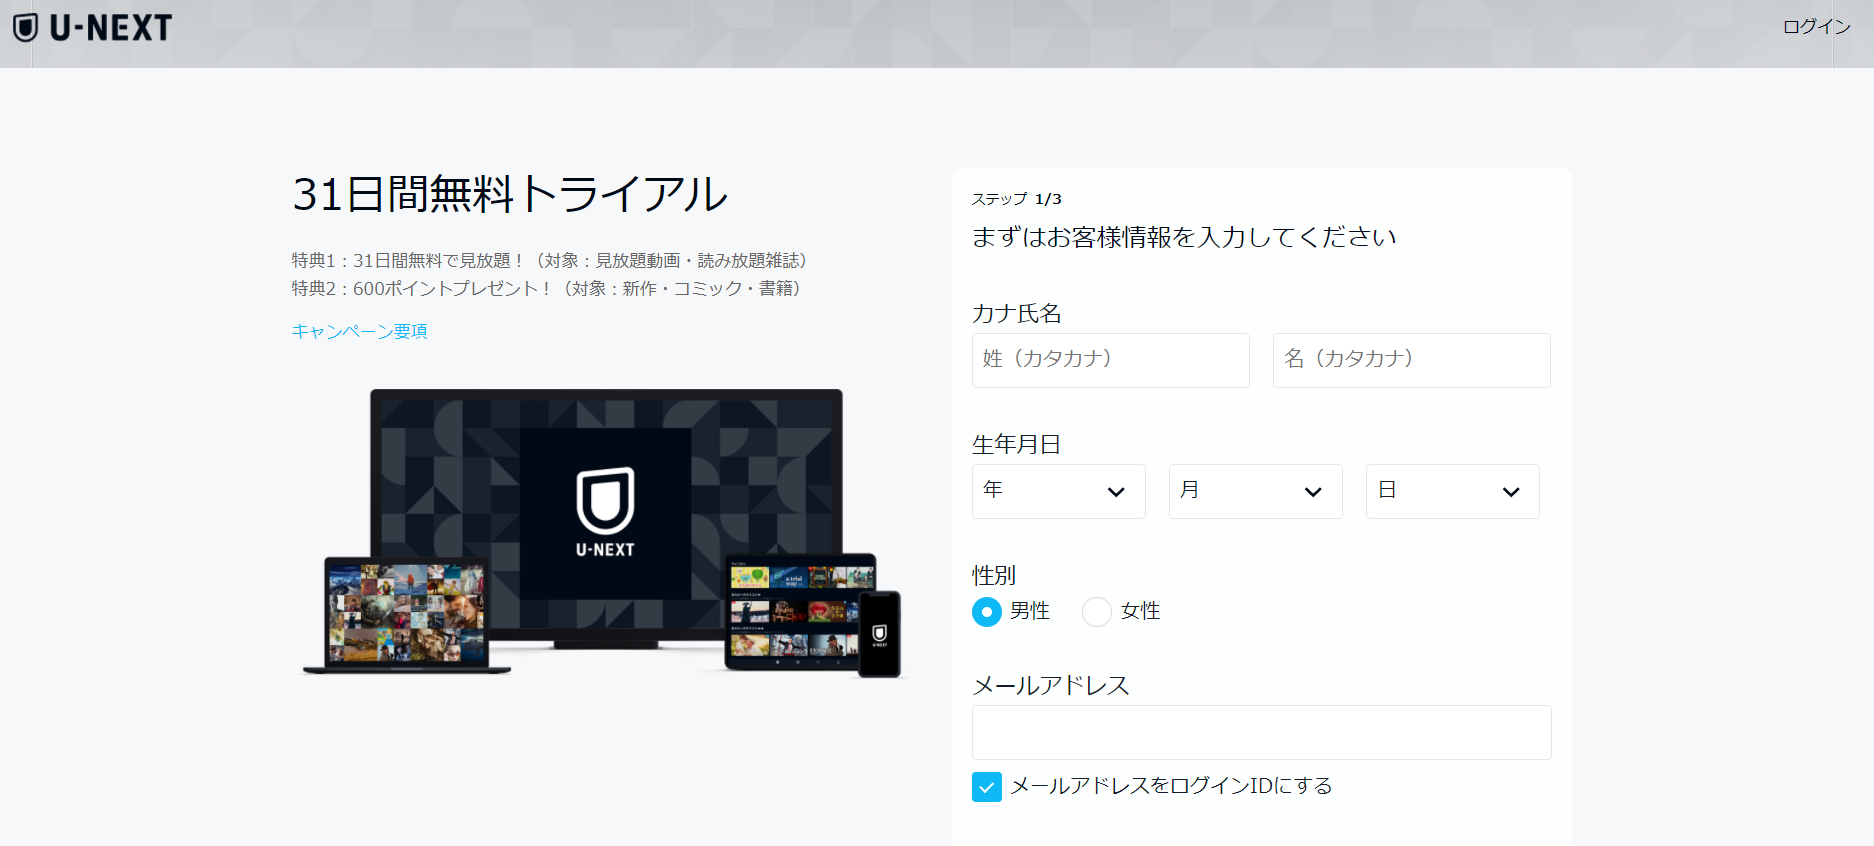
Task: Open the 日 birth day dropdown
Action: (x=1452, y=491)
